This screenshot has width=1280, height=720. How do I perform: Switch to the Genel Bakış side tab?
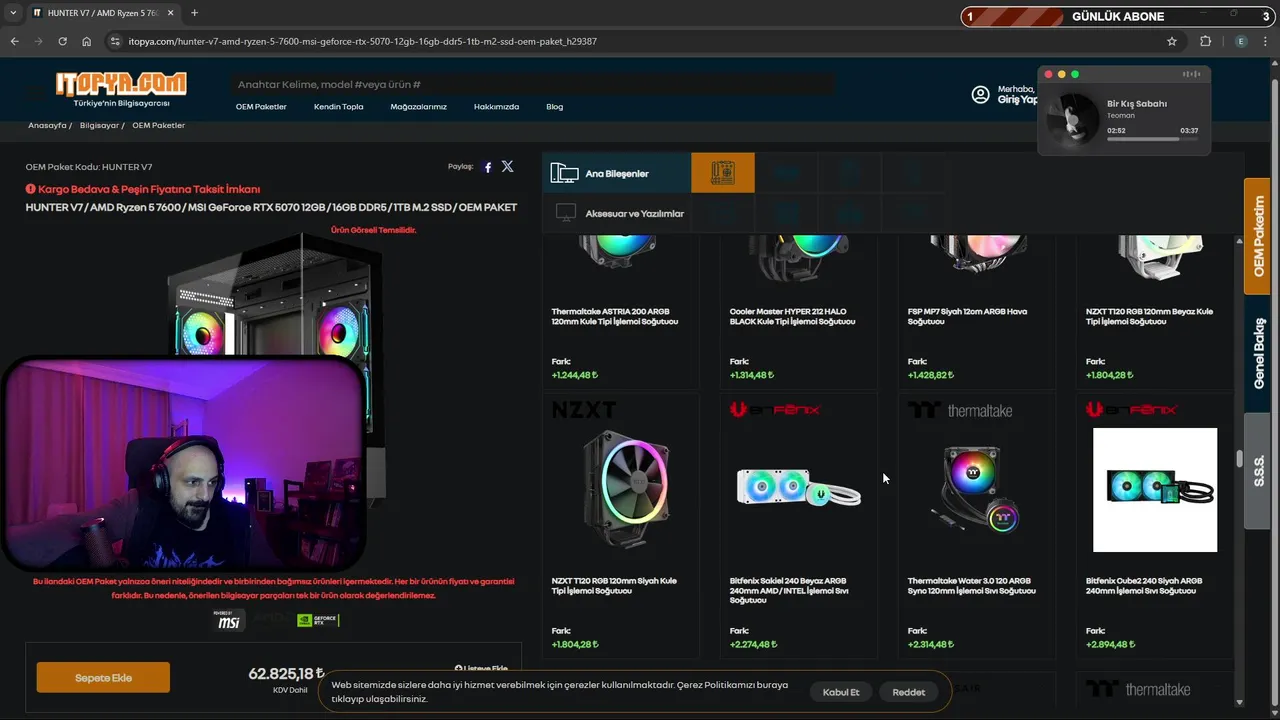click(x=1258, y=353)
